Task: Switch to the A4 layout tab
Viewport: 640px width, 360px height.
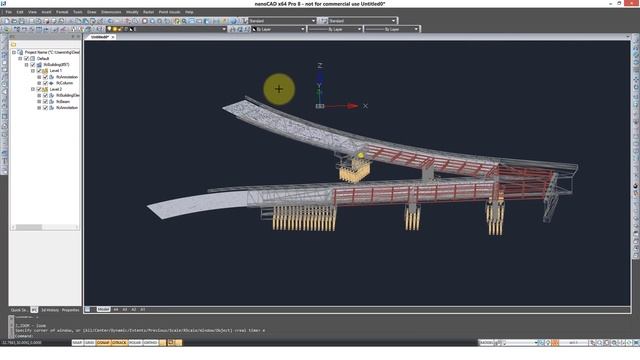Action: [x=116, y=310]
